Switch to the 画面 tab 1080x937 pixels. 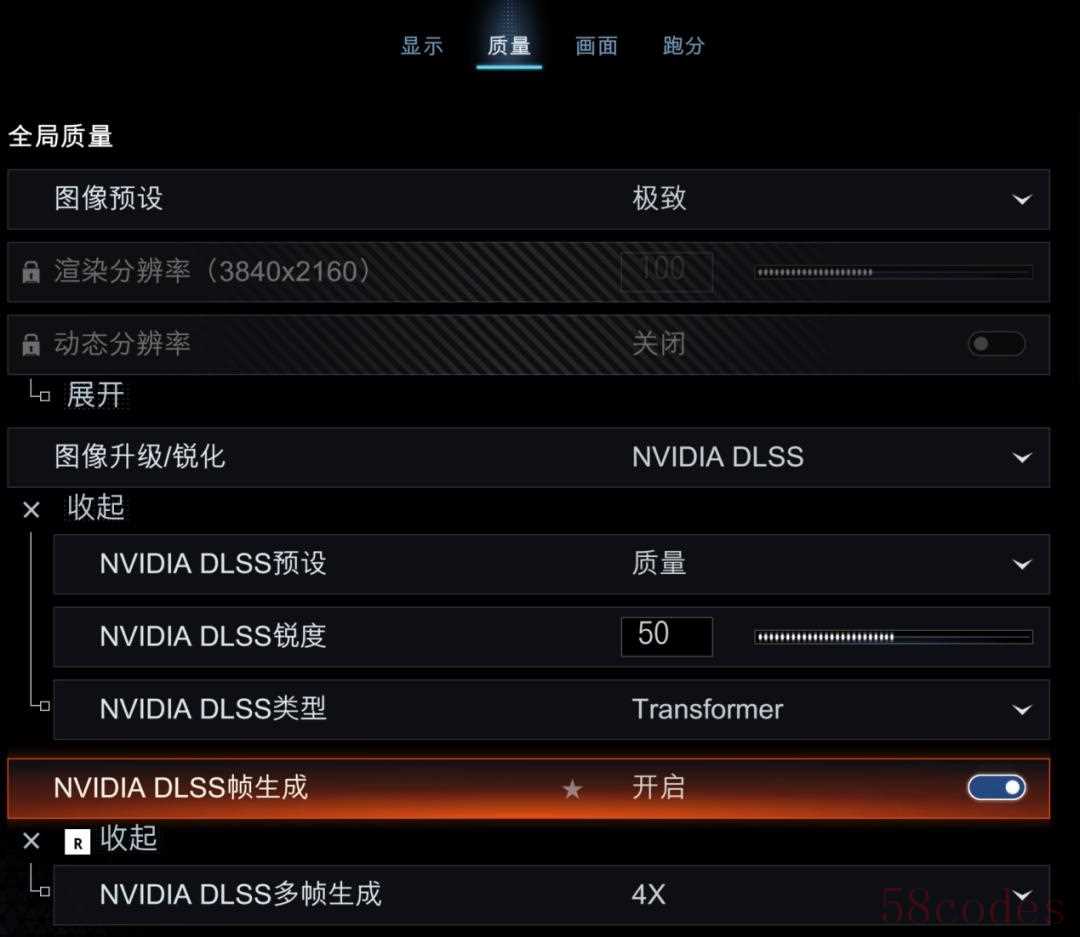tap(596, 46)
